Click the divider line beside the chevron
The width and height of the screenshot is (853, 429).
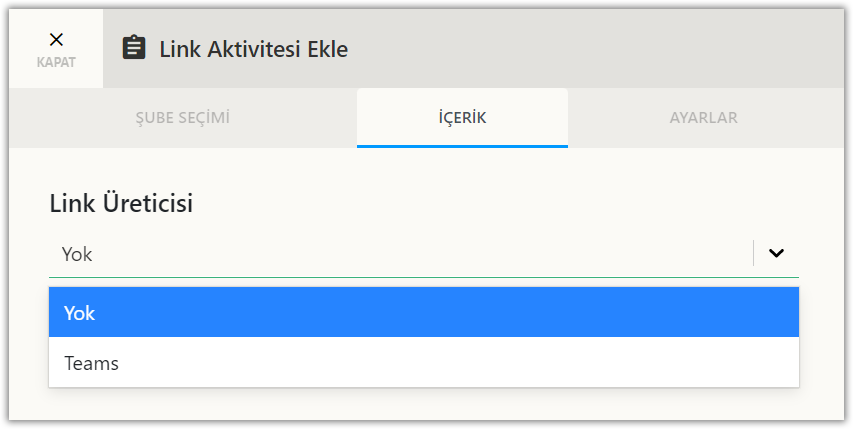(x=753, y=254)
